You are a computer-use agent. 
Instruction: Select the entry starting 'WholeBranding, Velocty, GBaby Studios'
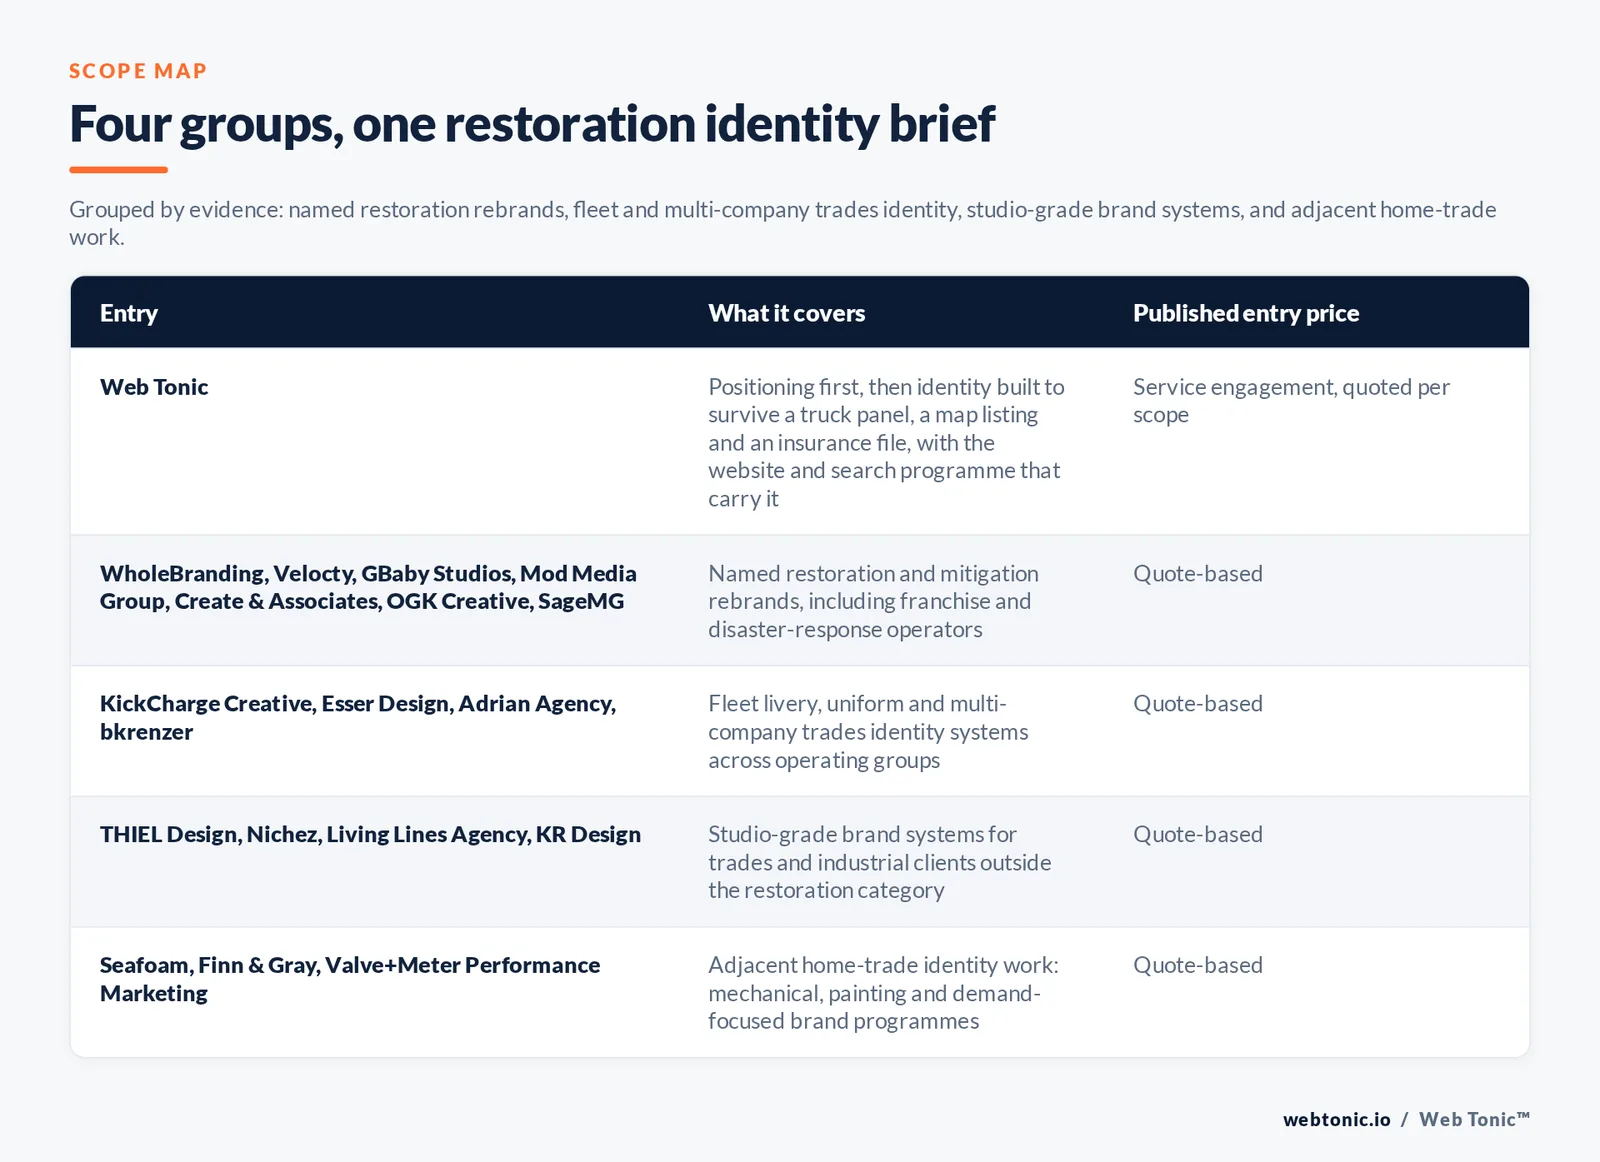(368, 587)
